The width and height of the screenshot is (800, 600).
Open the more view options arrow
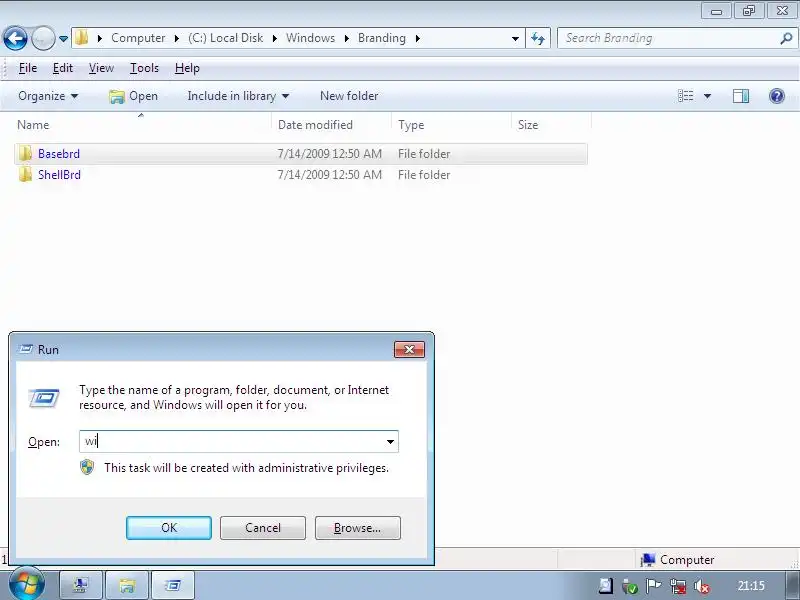707,96
